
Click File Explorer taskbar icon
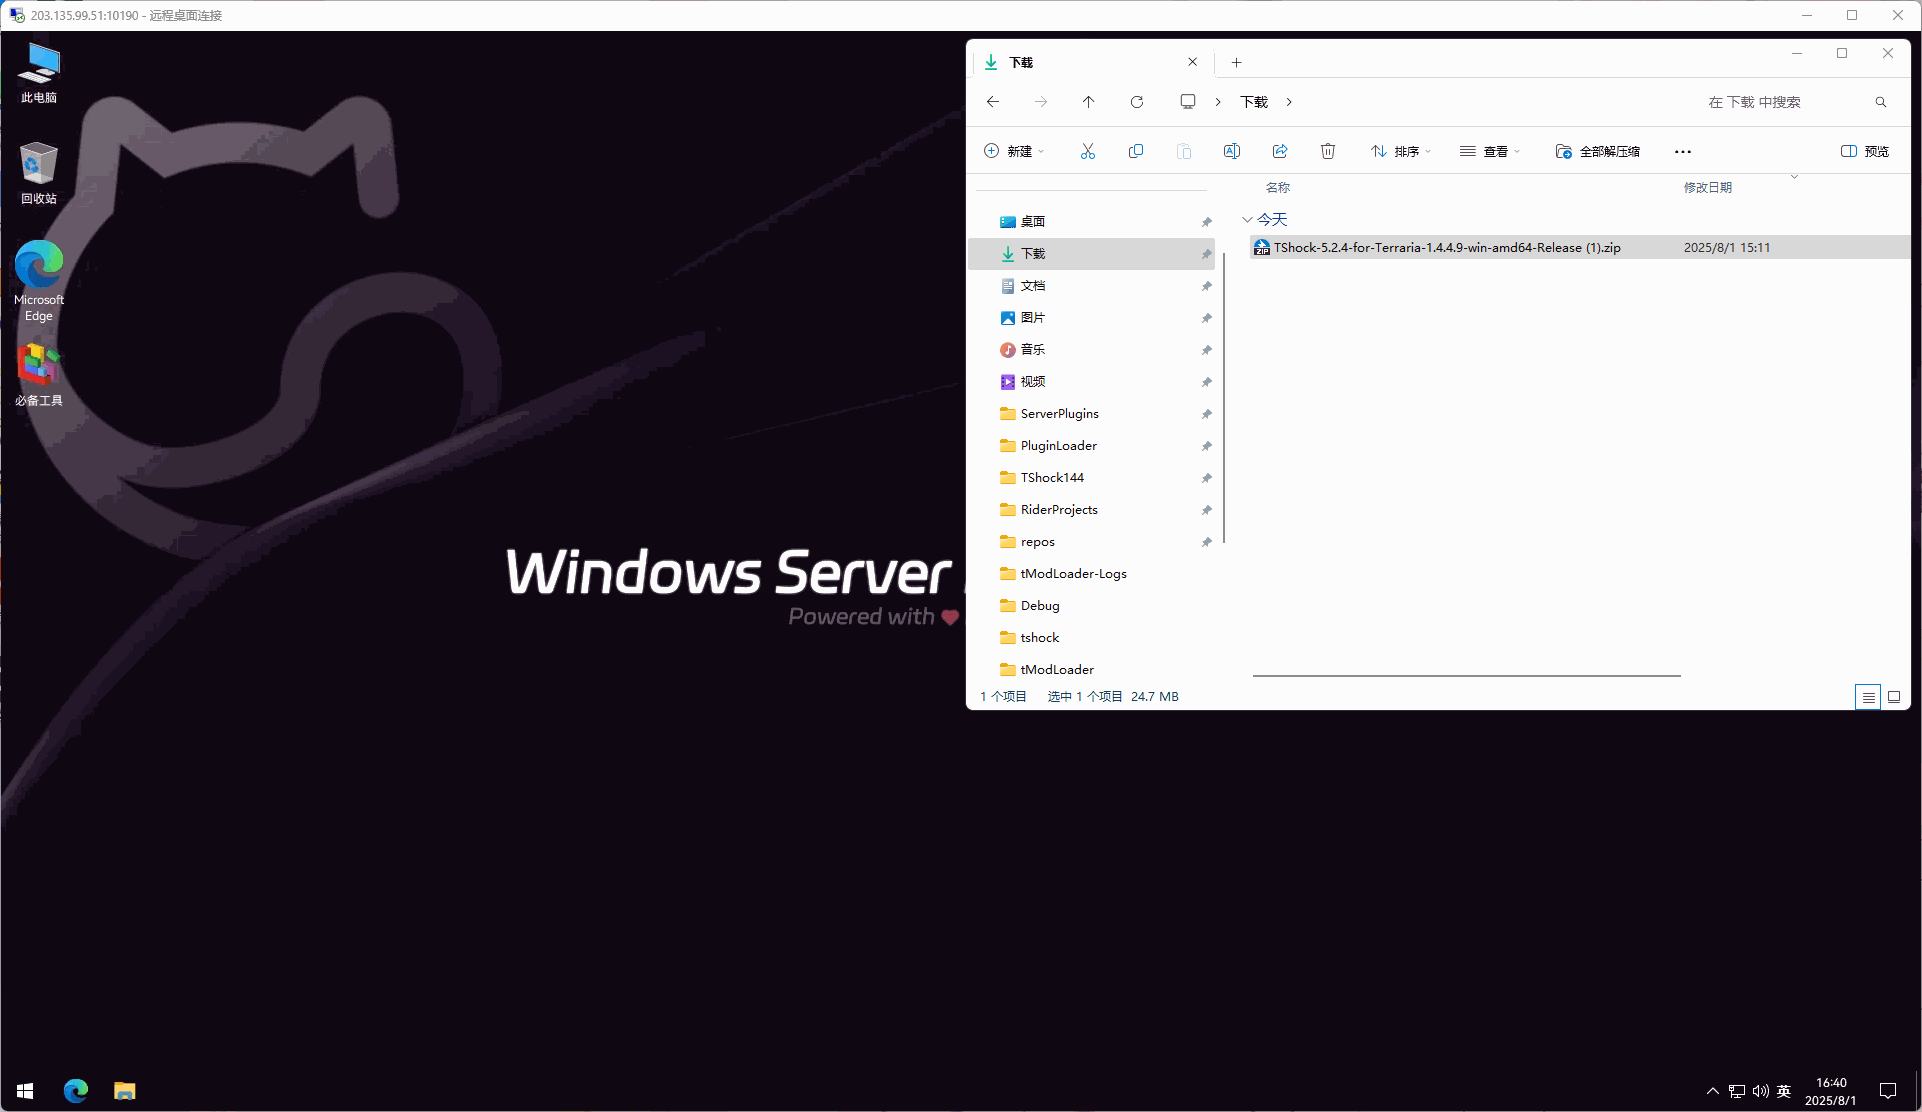coord(125,1091)
